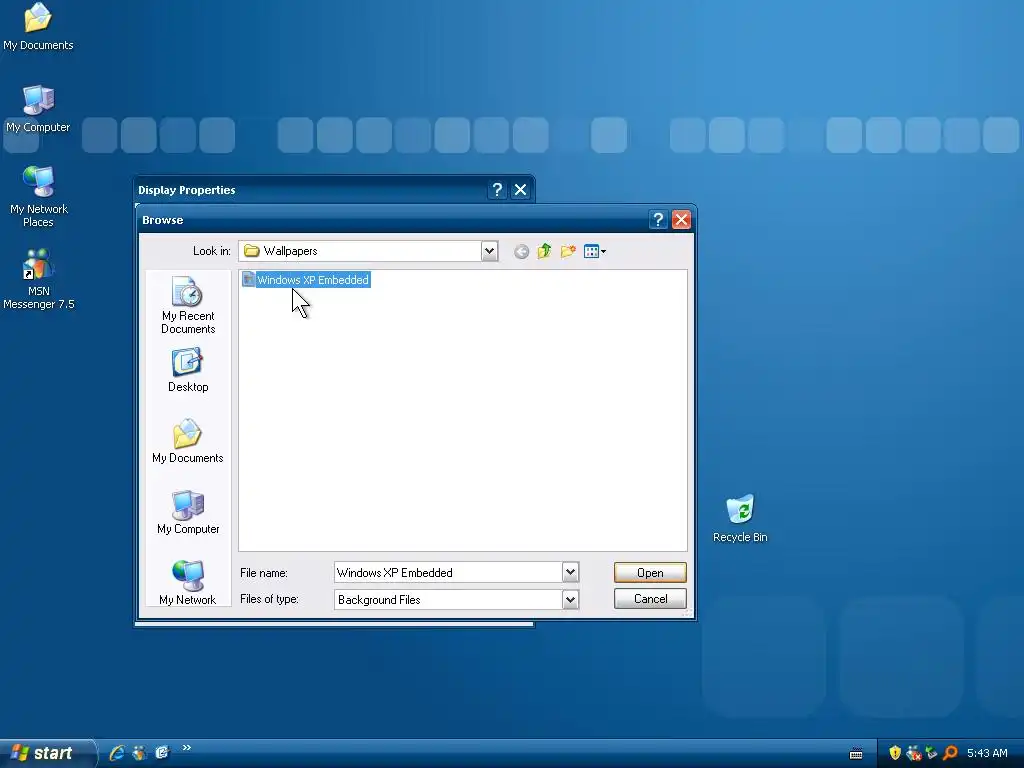Click the on-screen keyboard taskbar icon
1024x768 pixels.
(856, 754)
